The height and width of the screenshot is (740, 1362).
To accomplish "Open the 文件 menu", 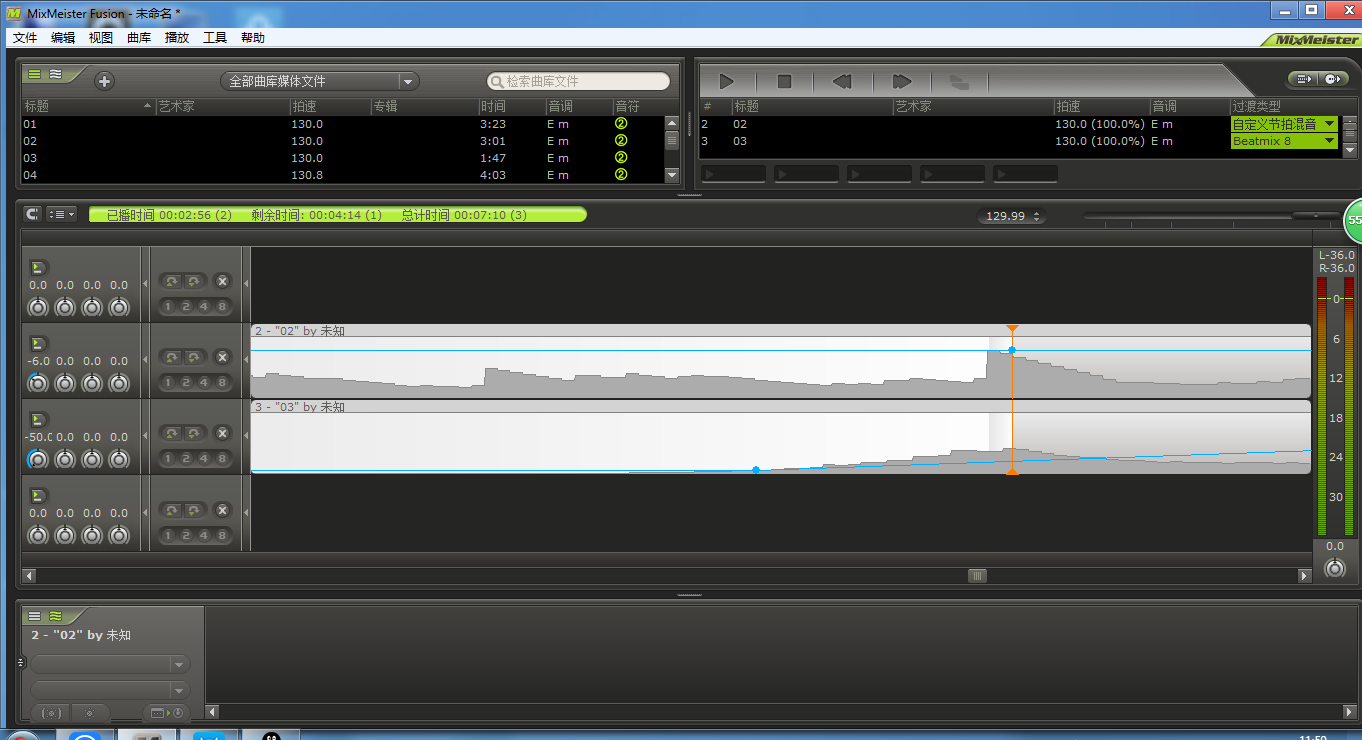I will (25, 38).
